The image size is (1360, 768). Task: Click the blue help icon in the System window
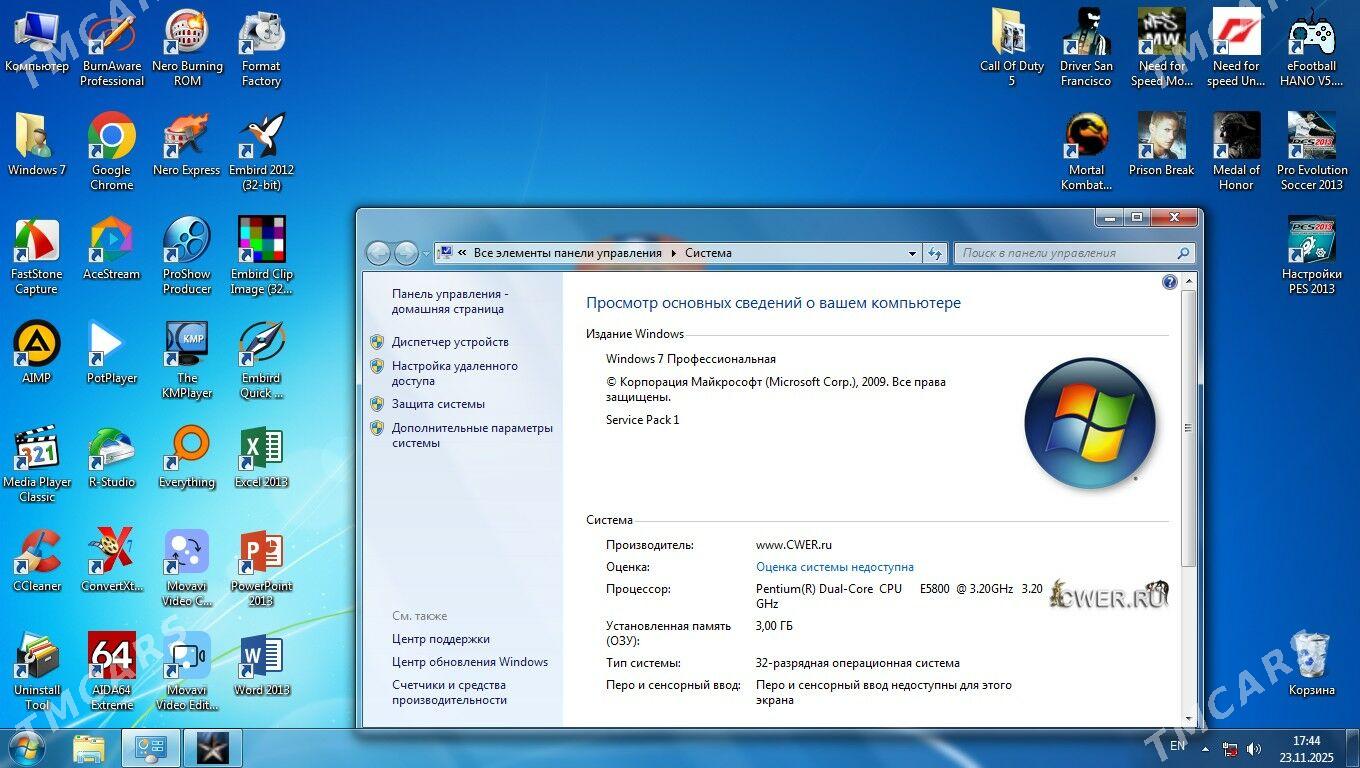pos(1169,281)
